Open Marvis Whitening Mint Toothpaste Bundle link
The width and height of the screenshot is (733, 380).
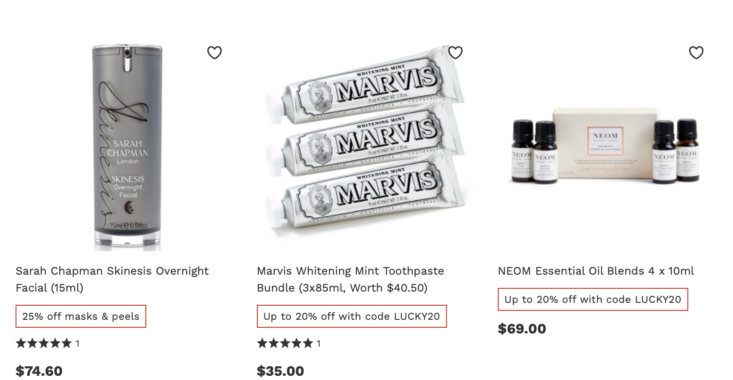click(x=351, y=279)
